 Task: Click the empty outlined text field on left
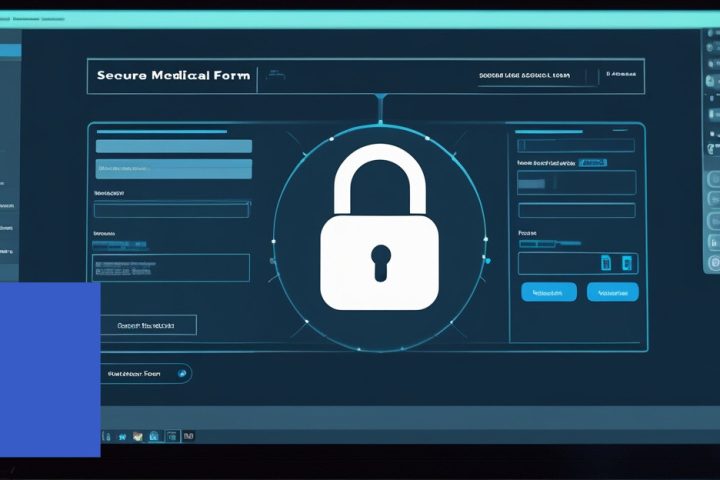tap(171, 210)
